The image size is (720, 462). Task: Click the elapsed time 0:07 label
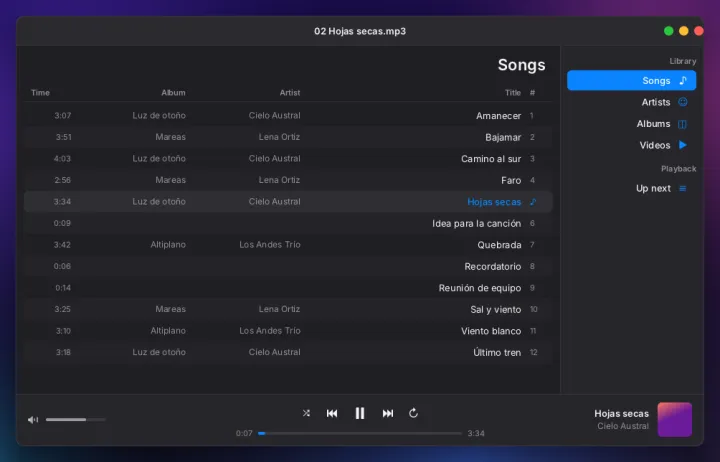click(x=244, y=433)
